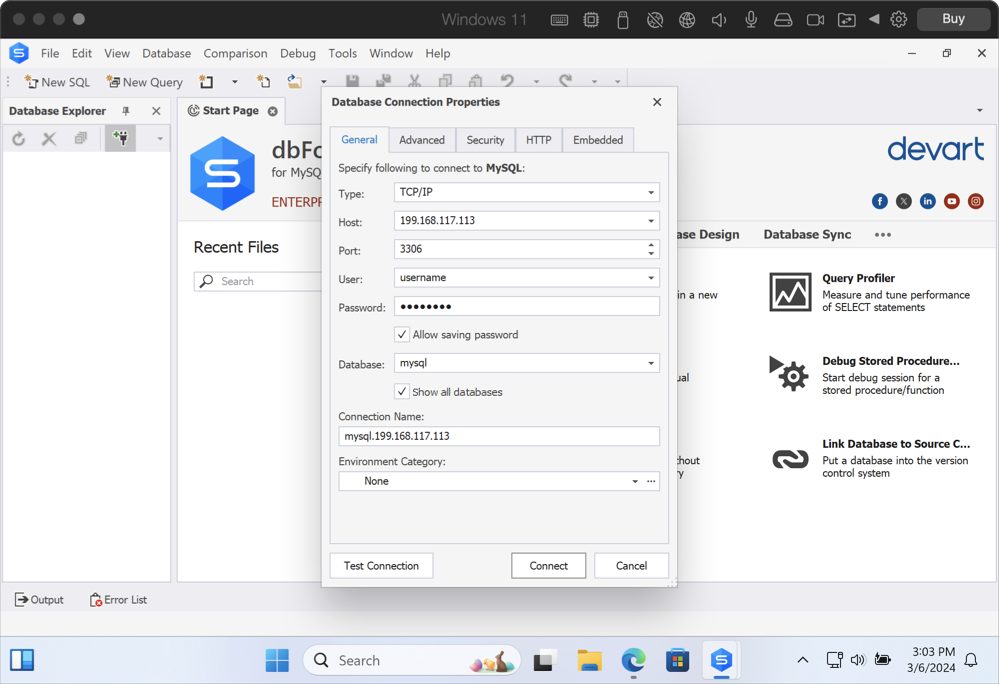Open Devart LinkedIn icon

pos(928,201)
